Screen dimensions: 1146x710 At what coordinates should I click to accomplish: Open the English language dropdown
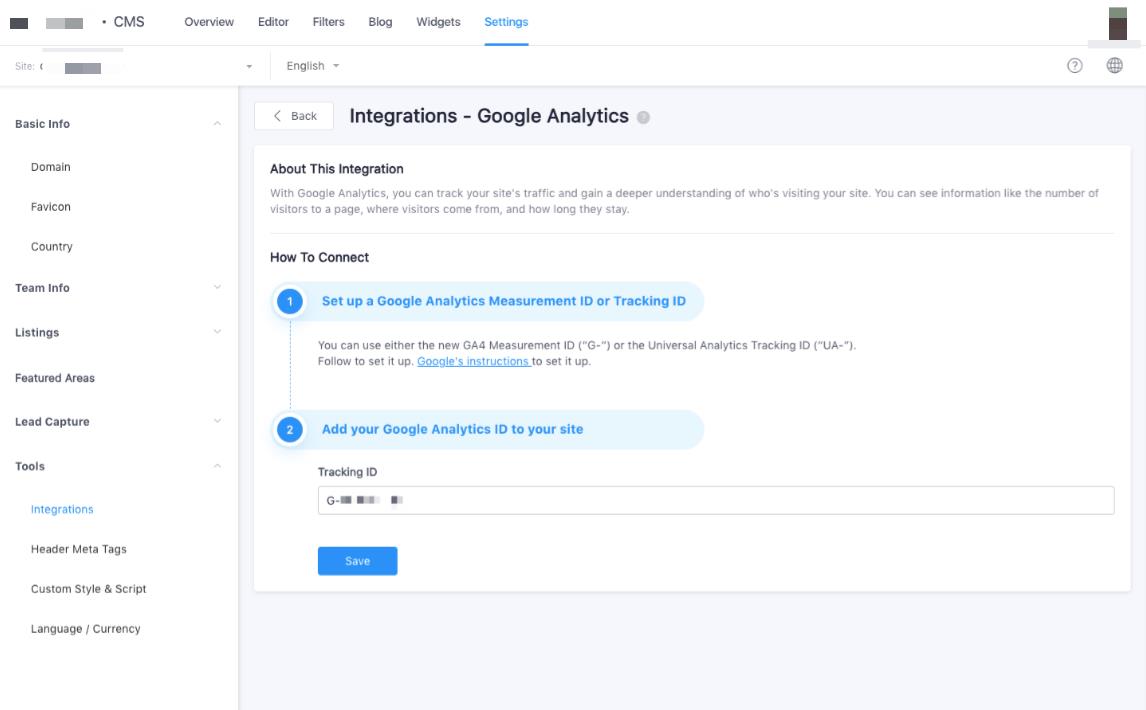click(313, 66)
